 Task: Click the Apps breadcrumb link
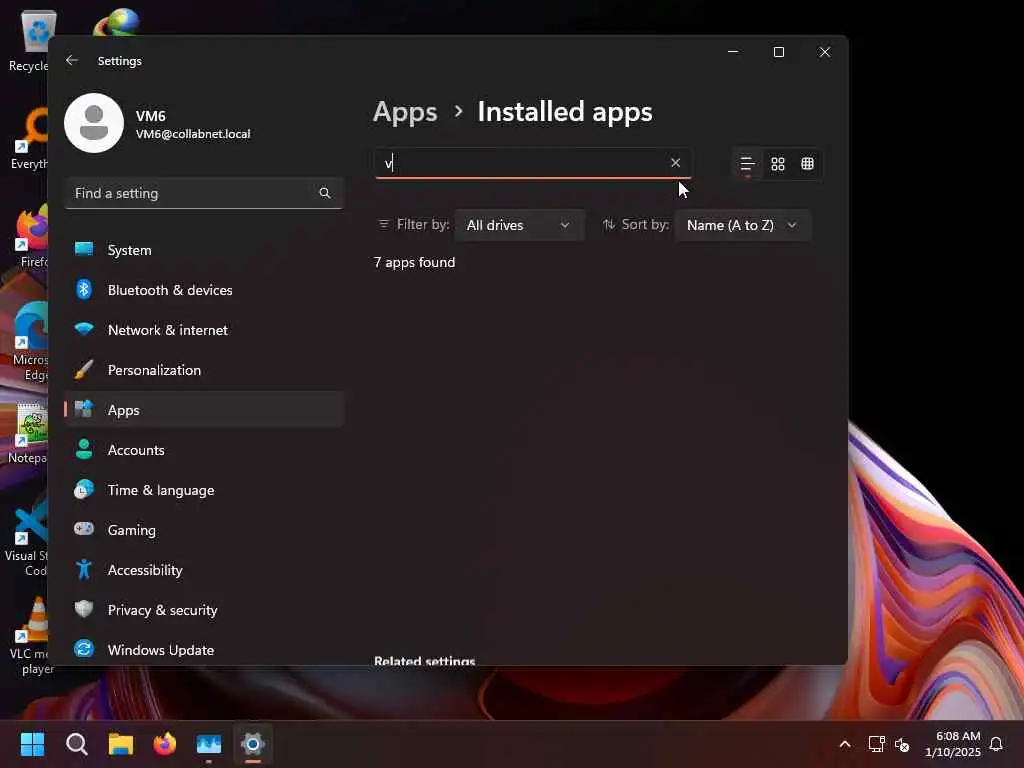click(405, 112)
